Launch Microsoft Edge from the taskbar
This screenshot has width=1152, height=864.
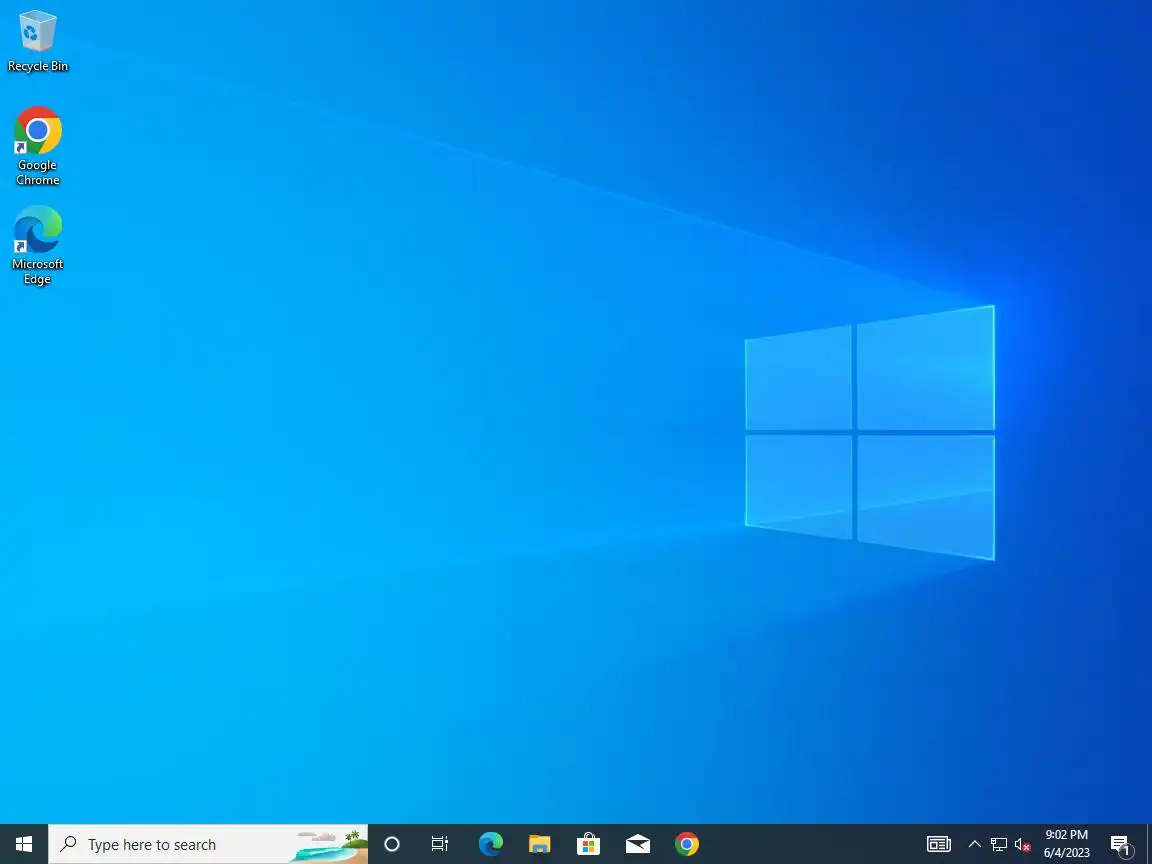(490, 844)
